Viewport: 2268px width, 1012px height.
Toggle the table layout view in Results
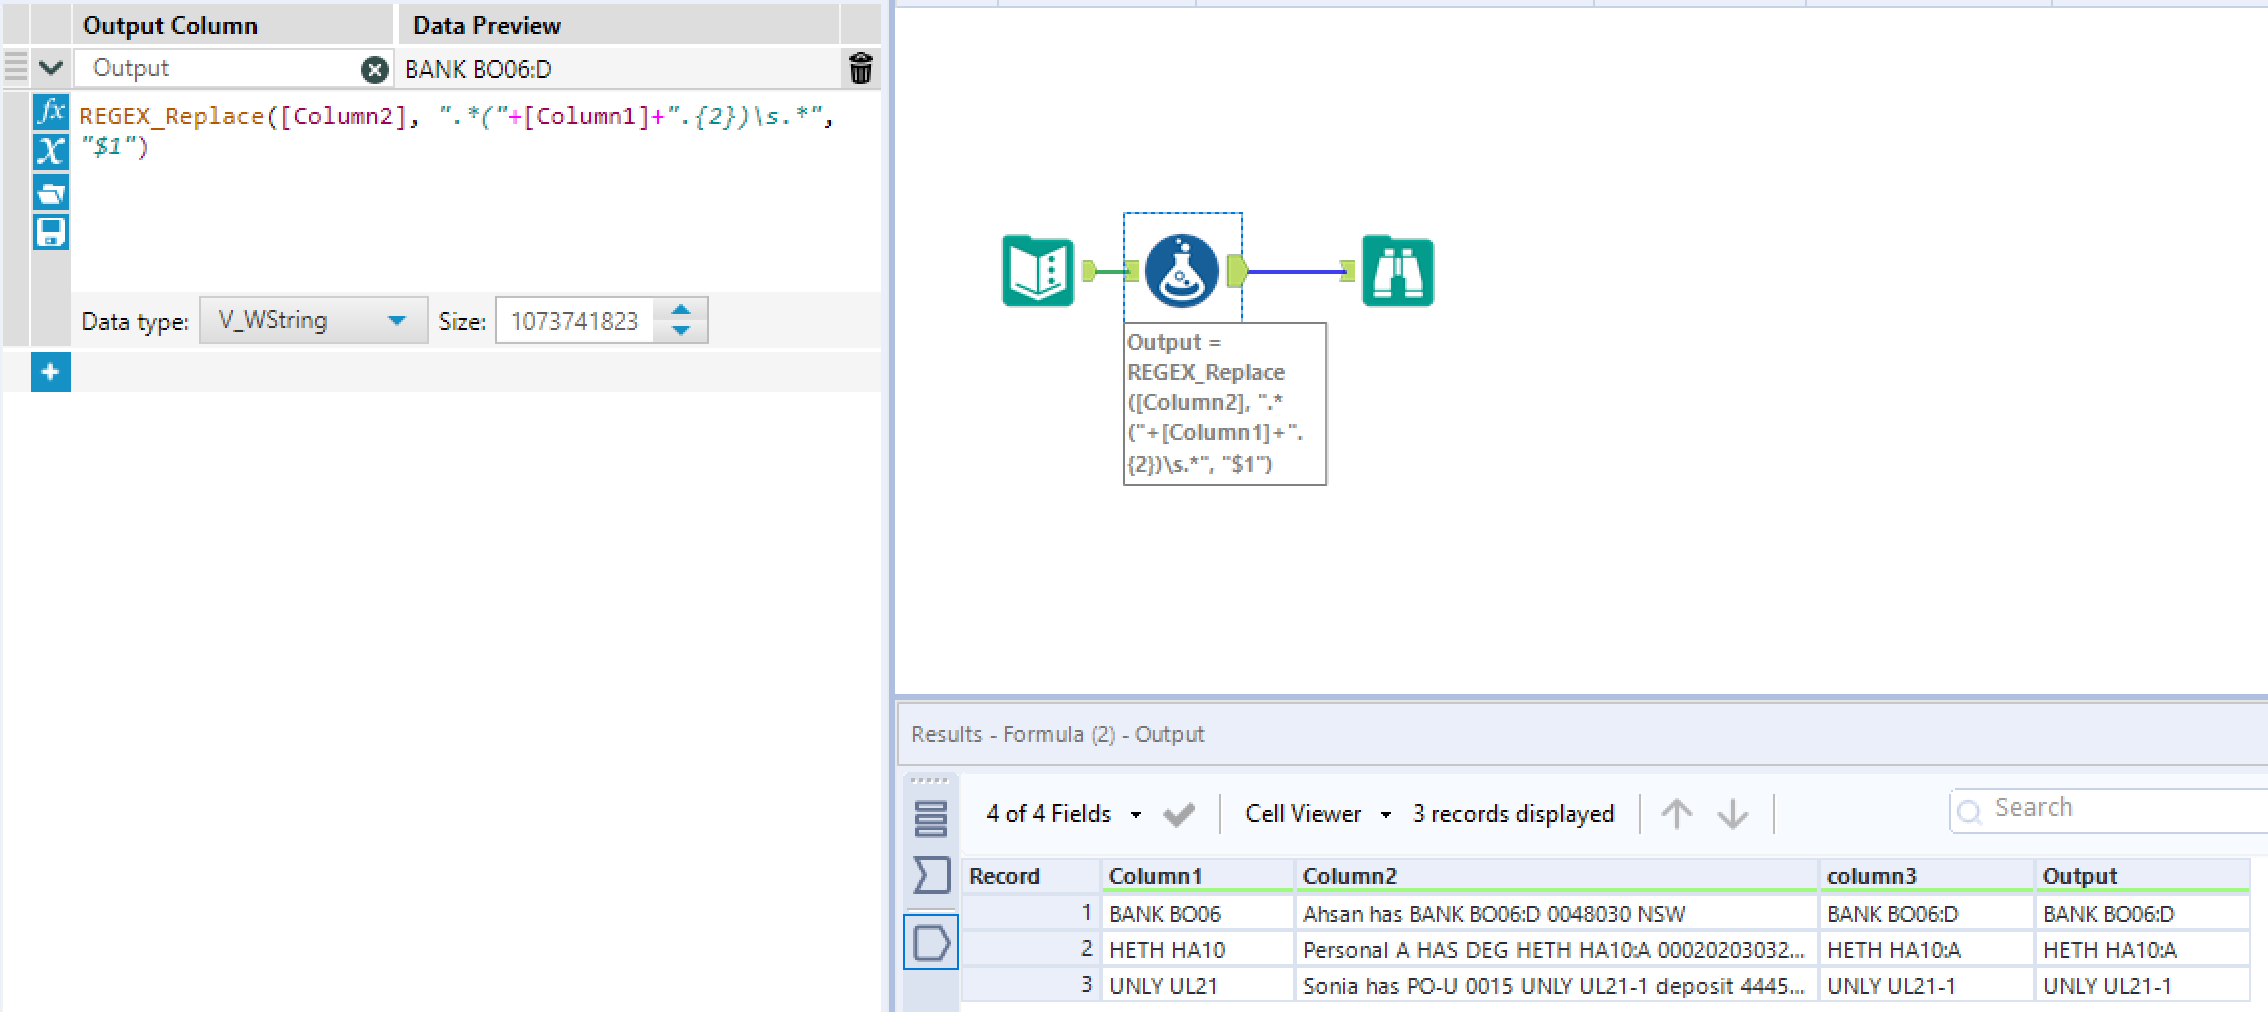coord(931,816)
